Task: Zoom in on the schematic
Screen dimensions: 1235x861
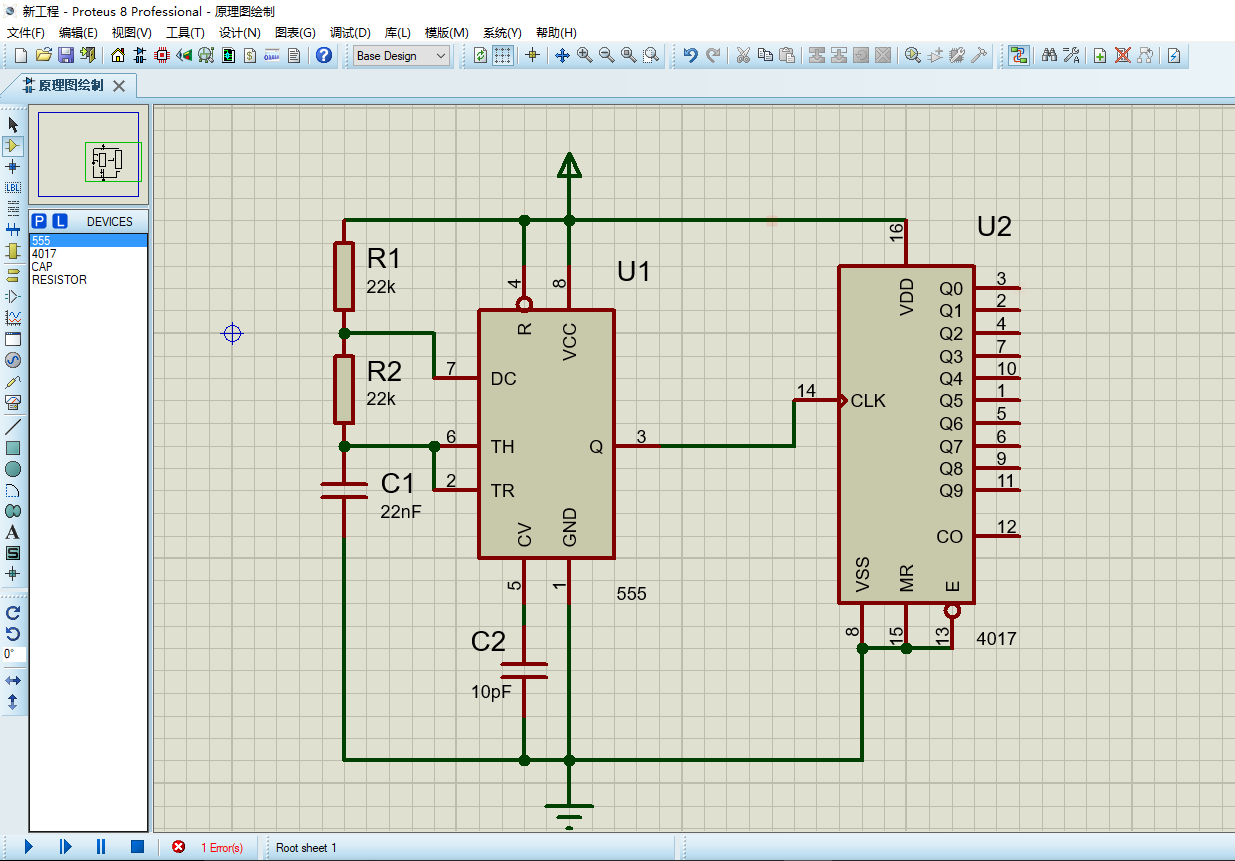Action: point(584,56)
